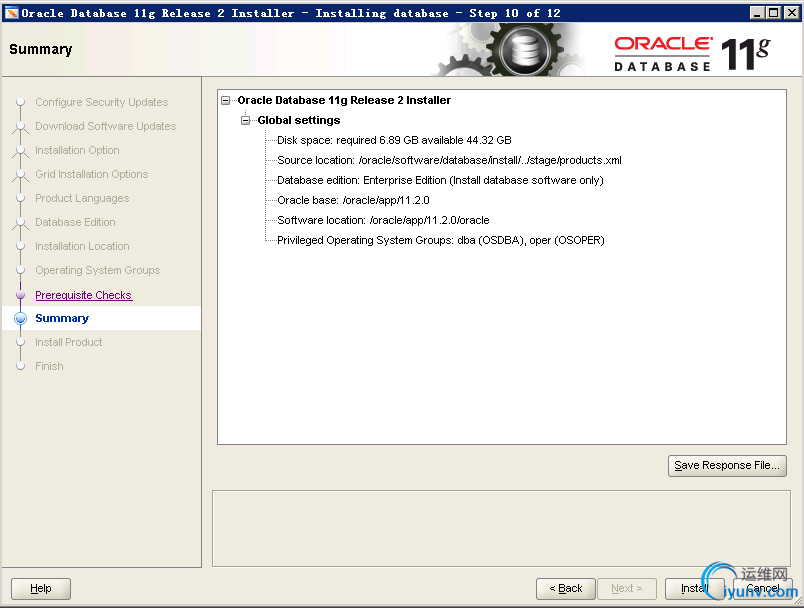Click the disabled Next button
This screenshot has width=804, height=608.
click(x=627, y=589)
